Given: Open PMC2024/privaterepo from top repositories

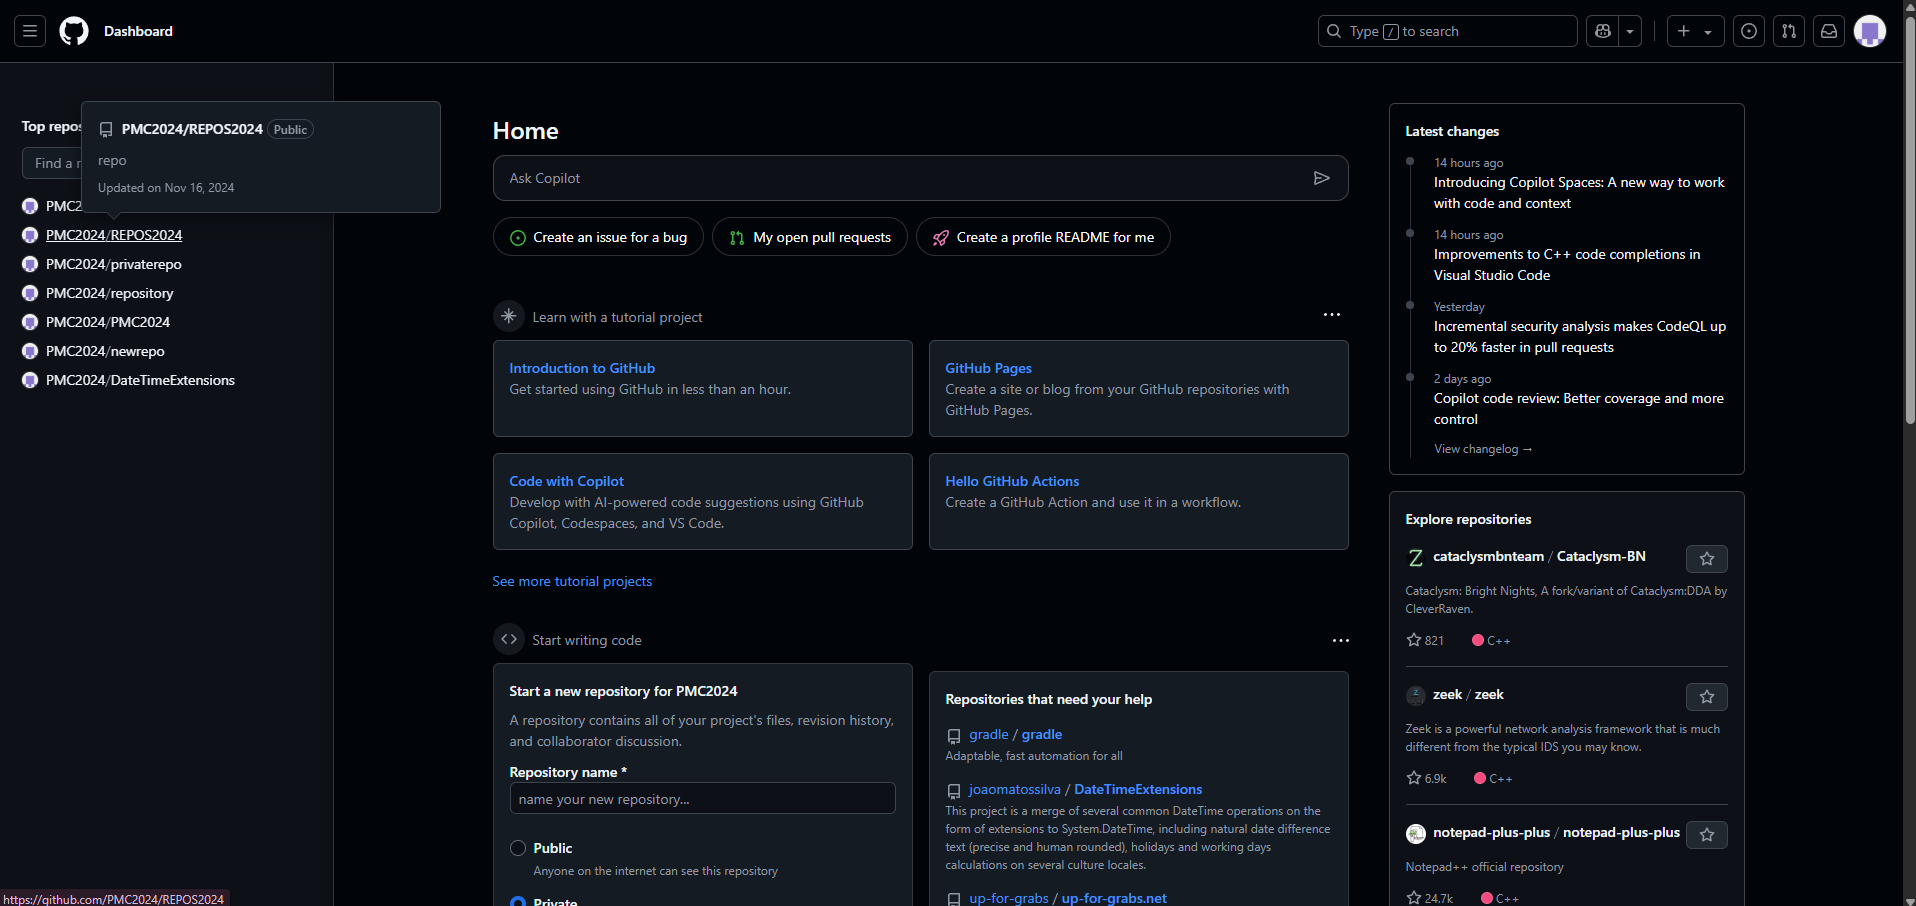Looking at the screenshot, I should coord(113,264).
